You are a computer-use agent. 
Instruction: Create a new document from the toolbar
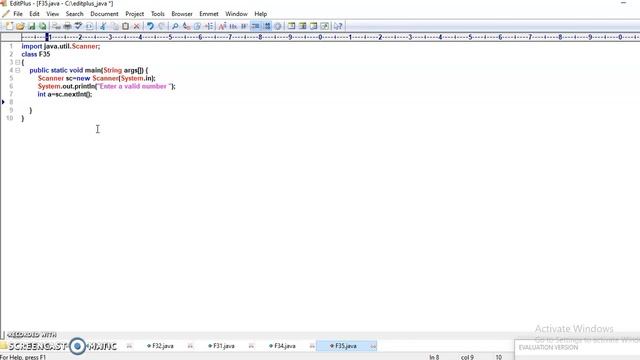pyautogui.click(x=9, y=26)
